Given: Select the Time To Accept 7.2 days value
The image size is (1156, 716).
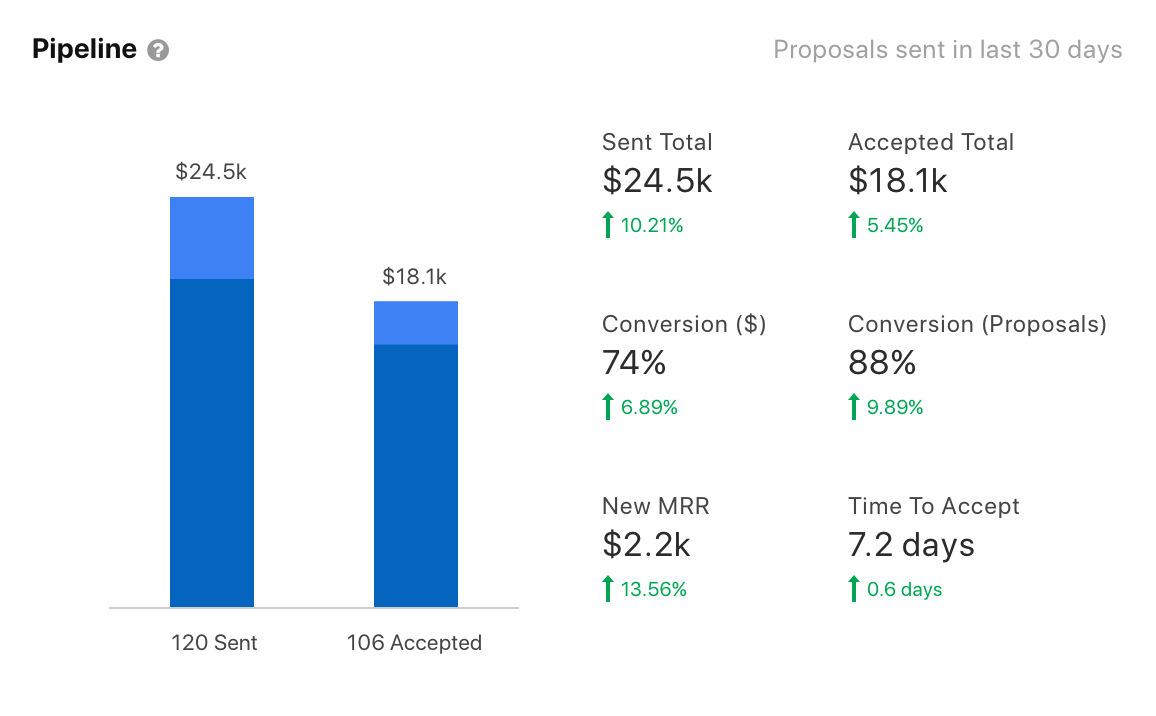Looking at the screenshot, I should [911, 545].
